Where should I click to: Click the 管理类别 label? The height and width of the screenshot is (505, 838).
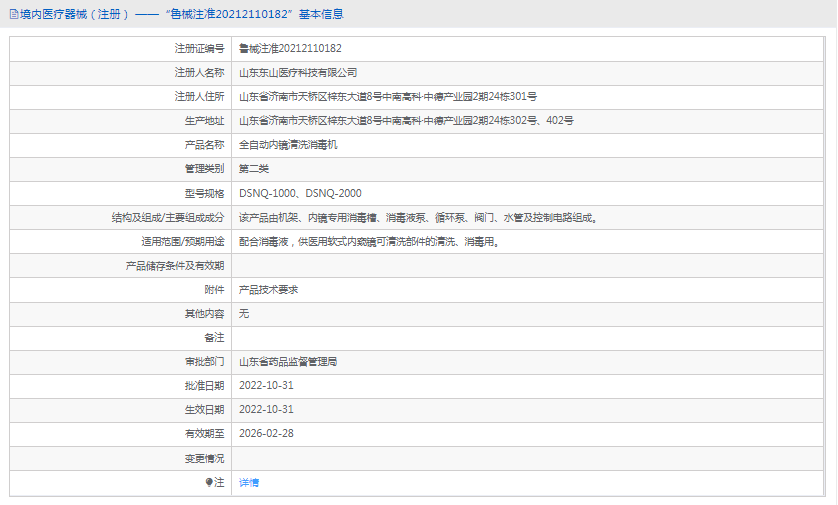click(x=205, y=169)
